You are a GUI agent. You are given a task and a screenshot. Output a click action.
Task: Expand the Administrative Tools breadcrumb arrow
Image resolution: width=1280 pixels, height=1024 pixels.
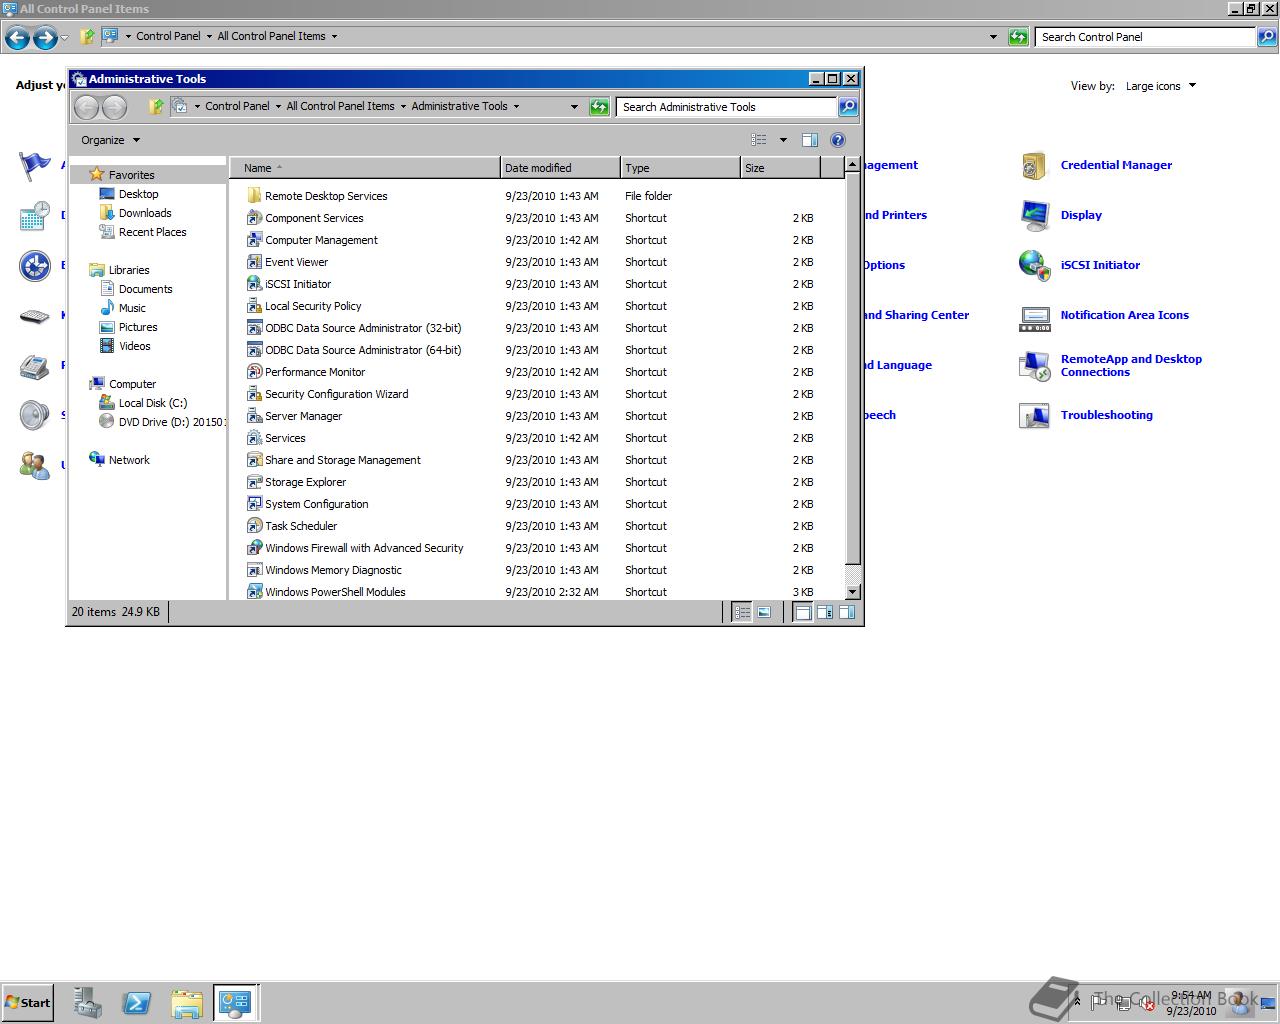516,106
